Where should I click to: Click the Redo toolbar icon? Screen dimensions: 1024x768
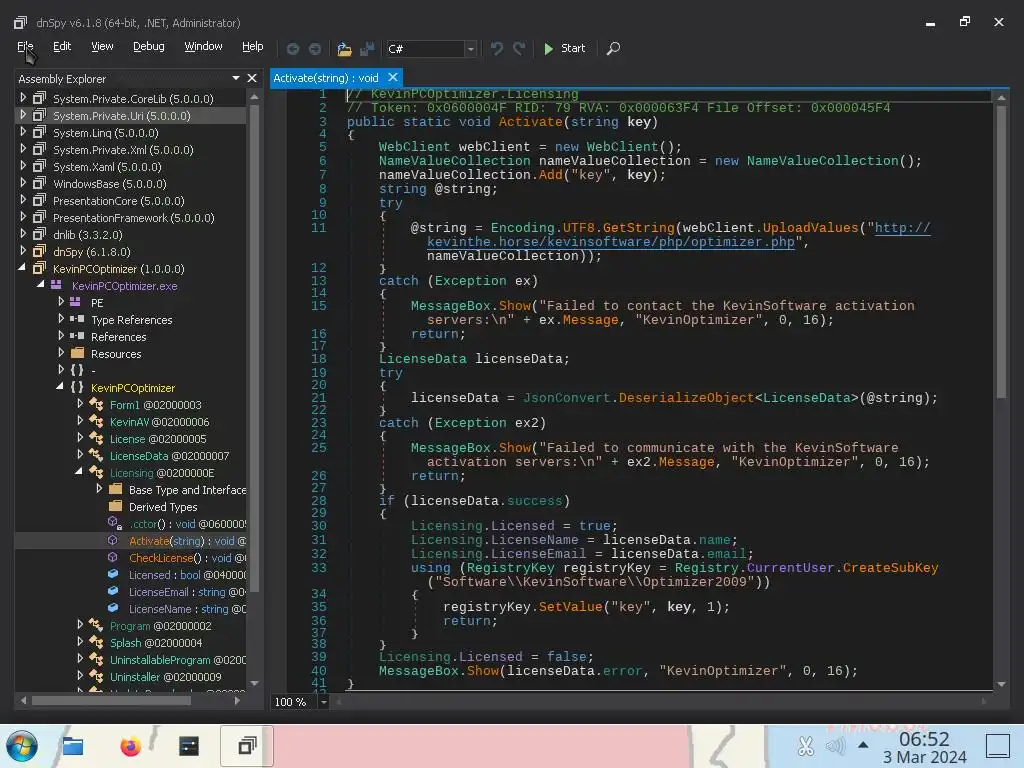tap(519, 49)
